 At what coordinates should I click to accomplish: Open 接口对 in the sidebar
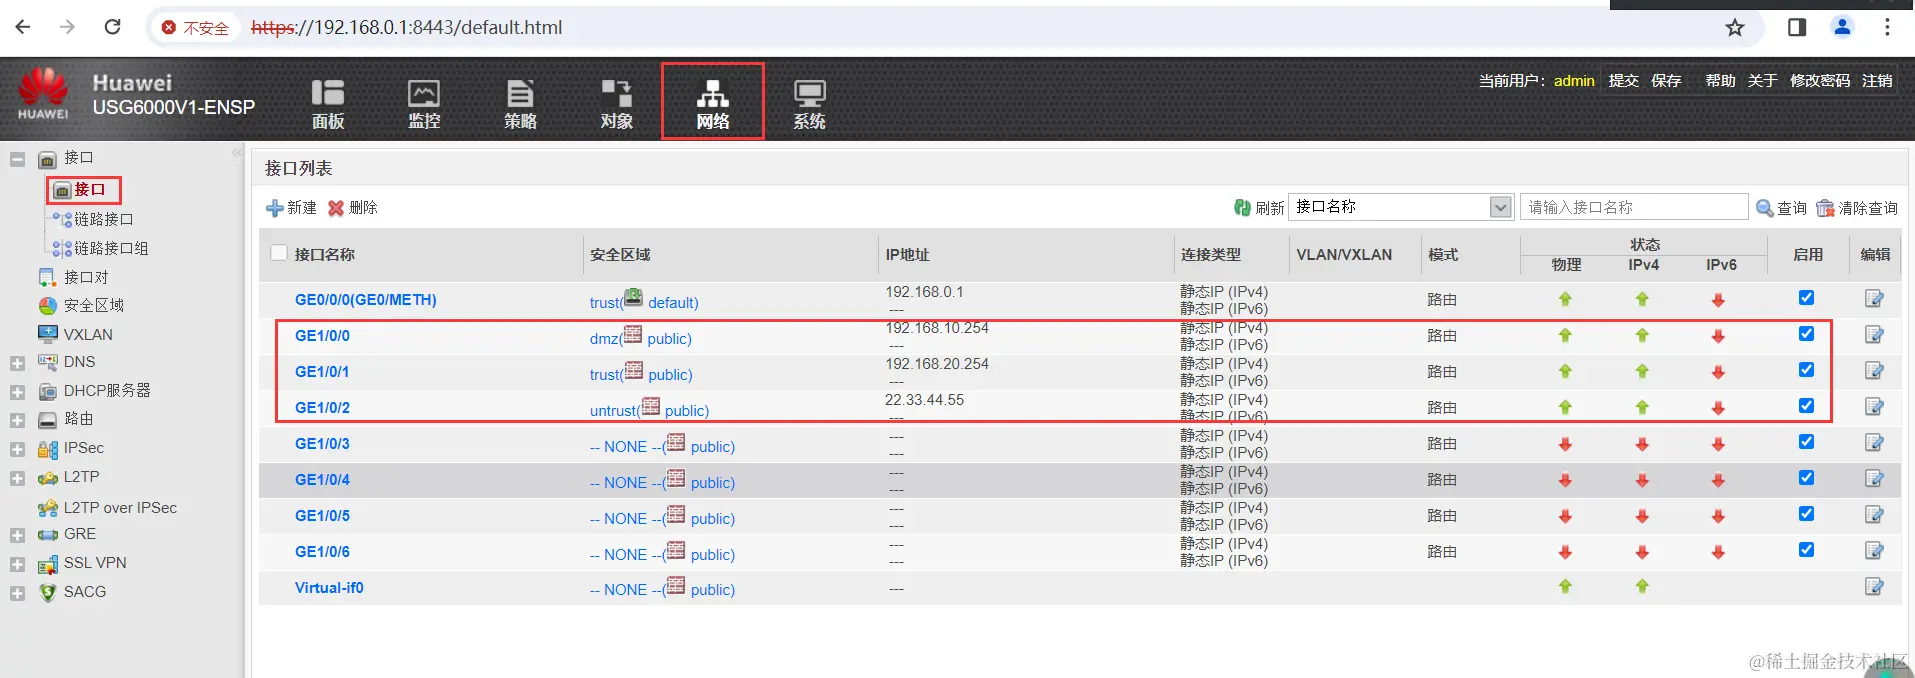coord(86,277)
